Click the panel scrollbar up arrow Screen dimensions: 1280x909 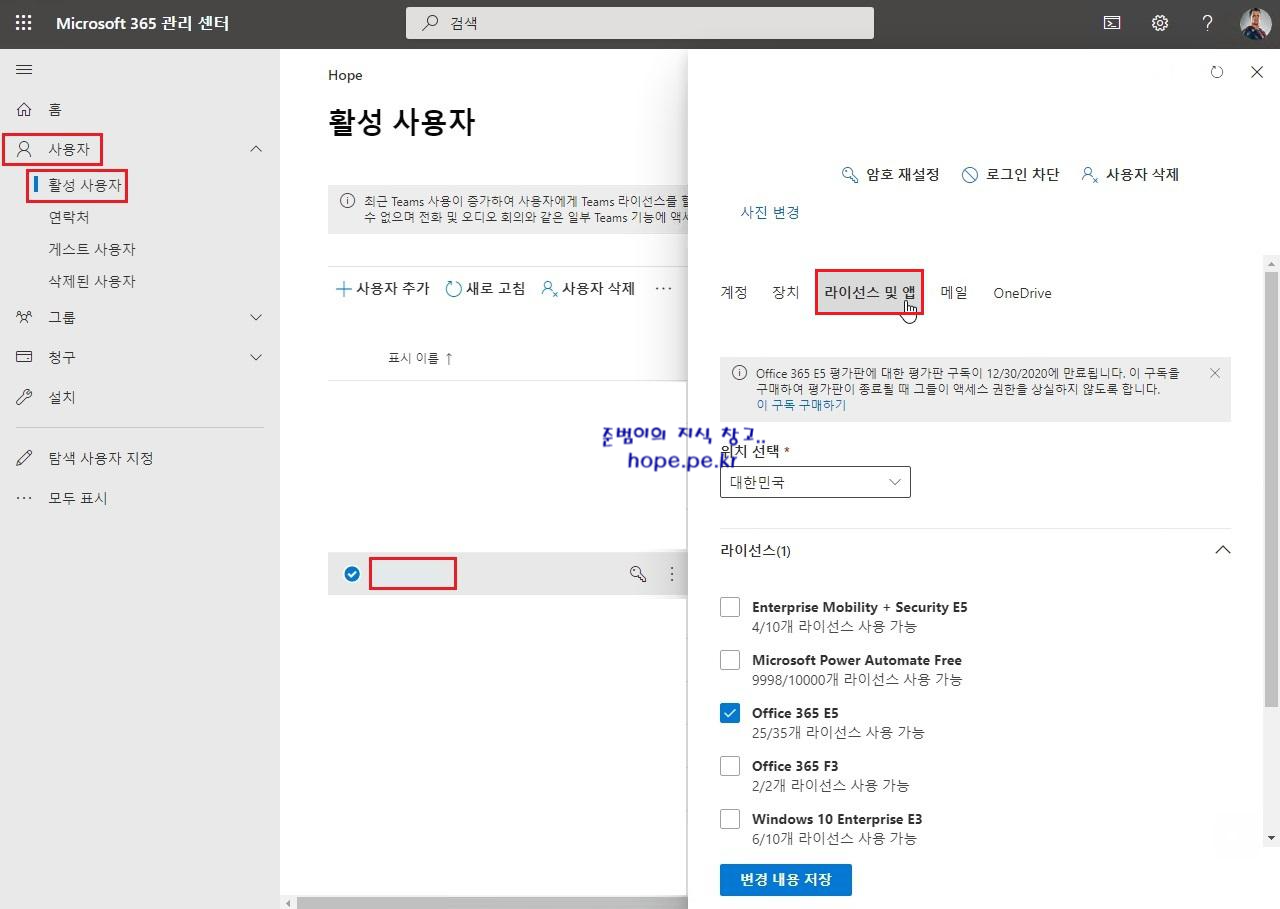[1271, 264]
